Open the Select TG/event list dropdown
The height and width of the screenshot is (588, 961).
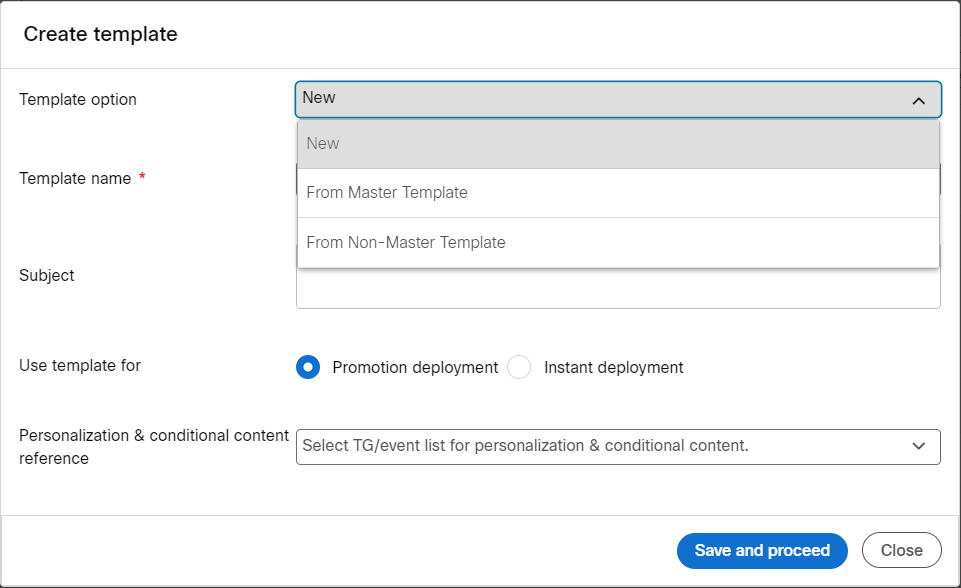click(x=618, y=447)
